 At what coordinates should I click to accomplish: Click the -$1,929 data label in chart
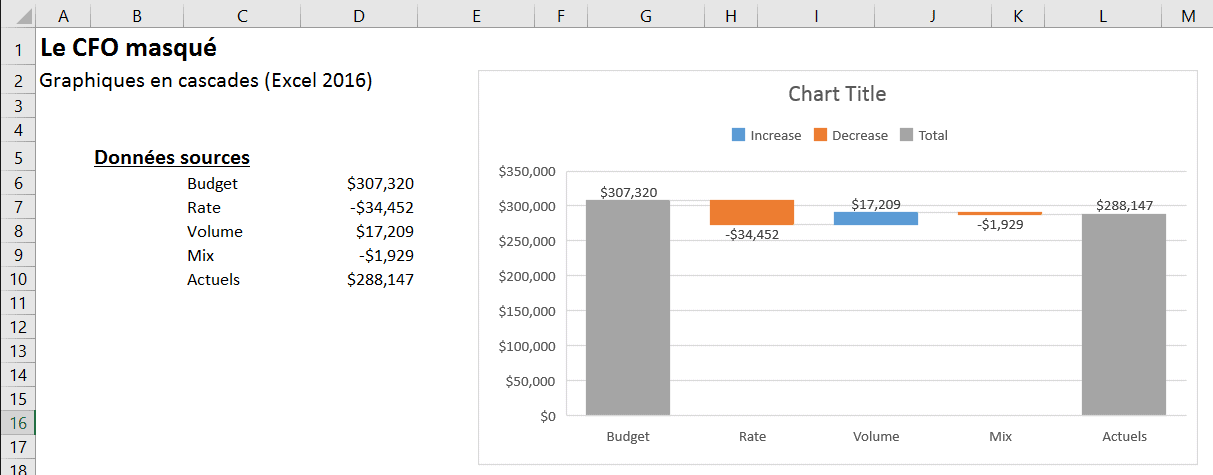click(x=1000, y=224)
